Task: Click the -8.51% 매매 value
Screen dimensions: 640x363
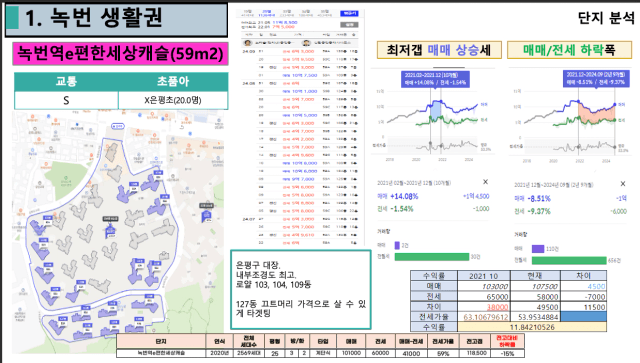Action: click(539, 198)
